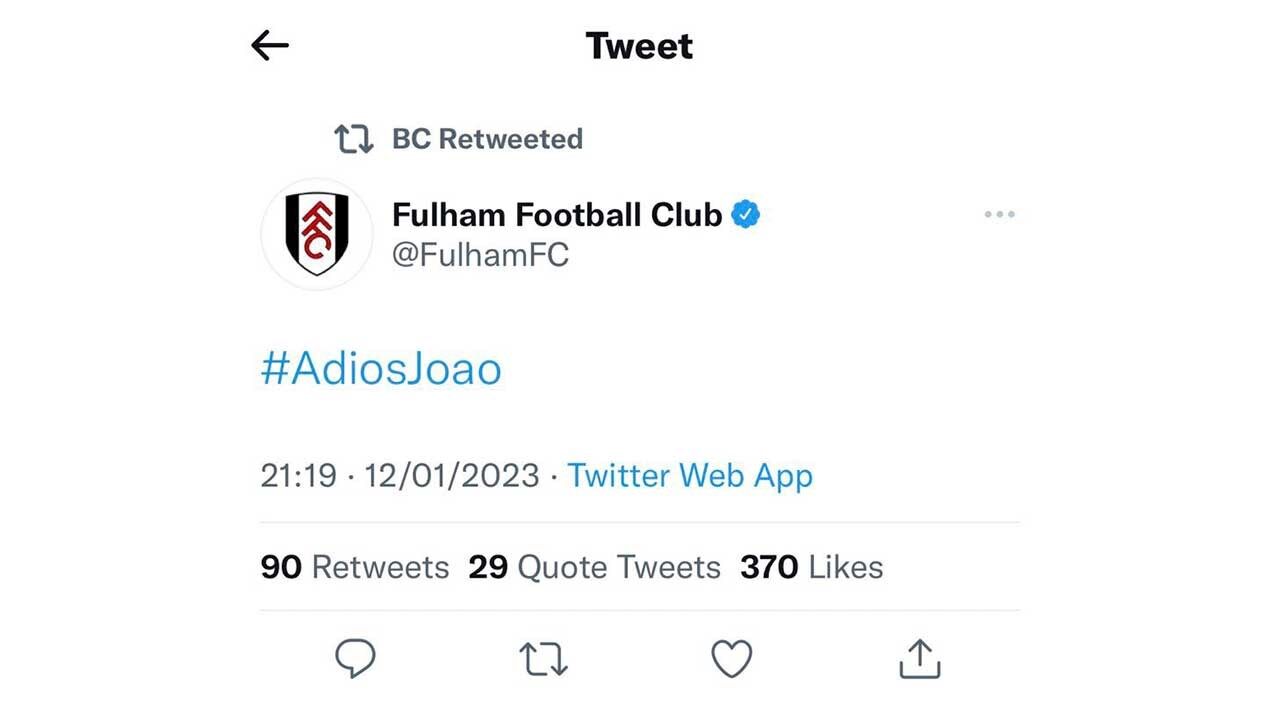Click the blue verified badge

746,214
